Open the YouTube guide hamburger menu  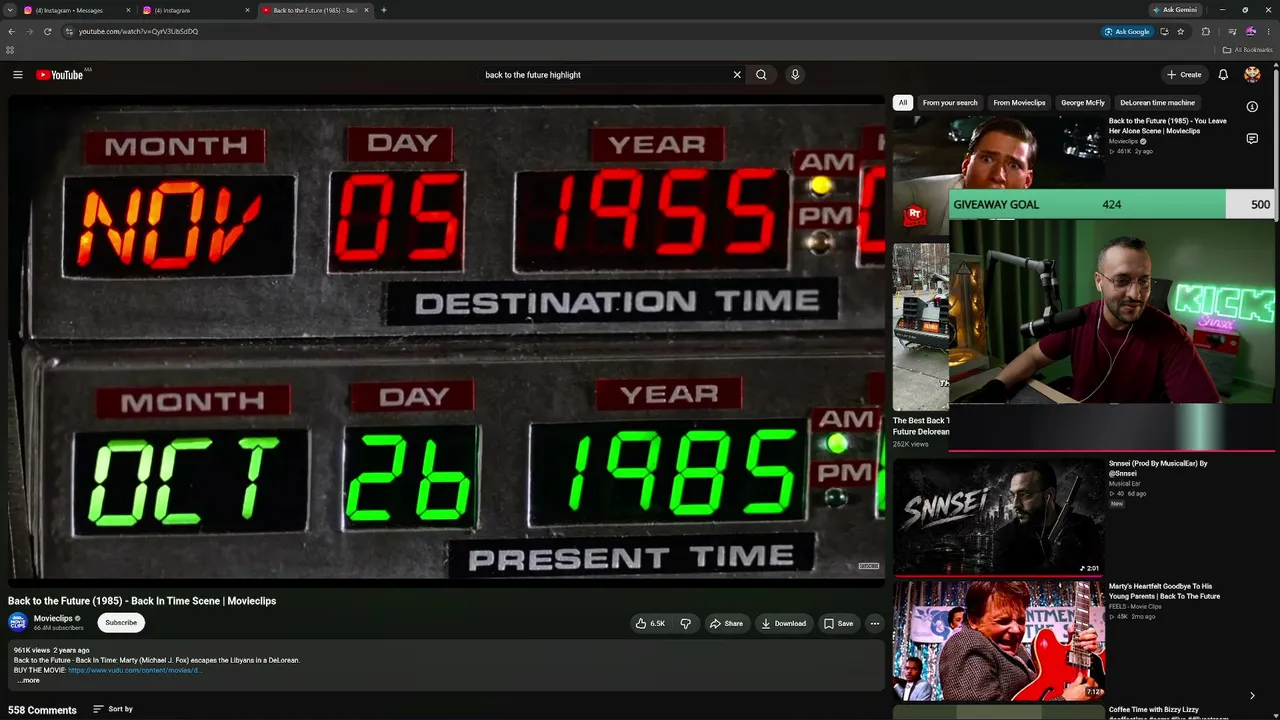click(18, 75)
